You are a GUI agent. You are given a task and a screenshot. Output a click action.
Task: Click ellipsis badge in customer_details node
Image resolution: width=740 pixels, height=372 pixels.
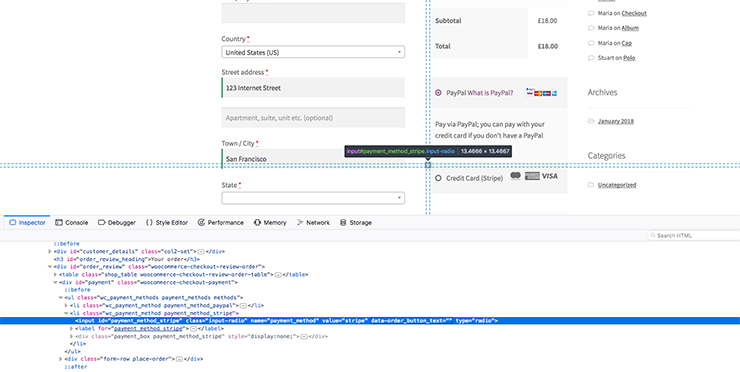201,252
